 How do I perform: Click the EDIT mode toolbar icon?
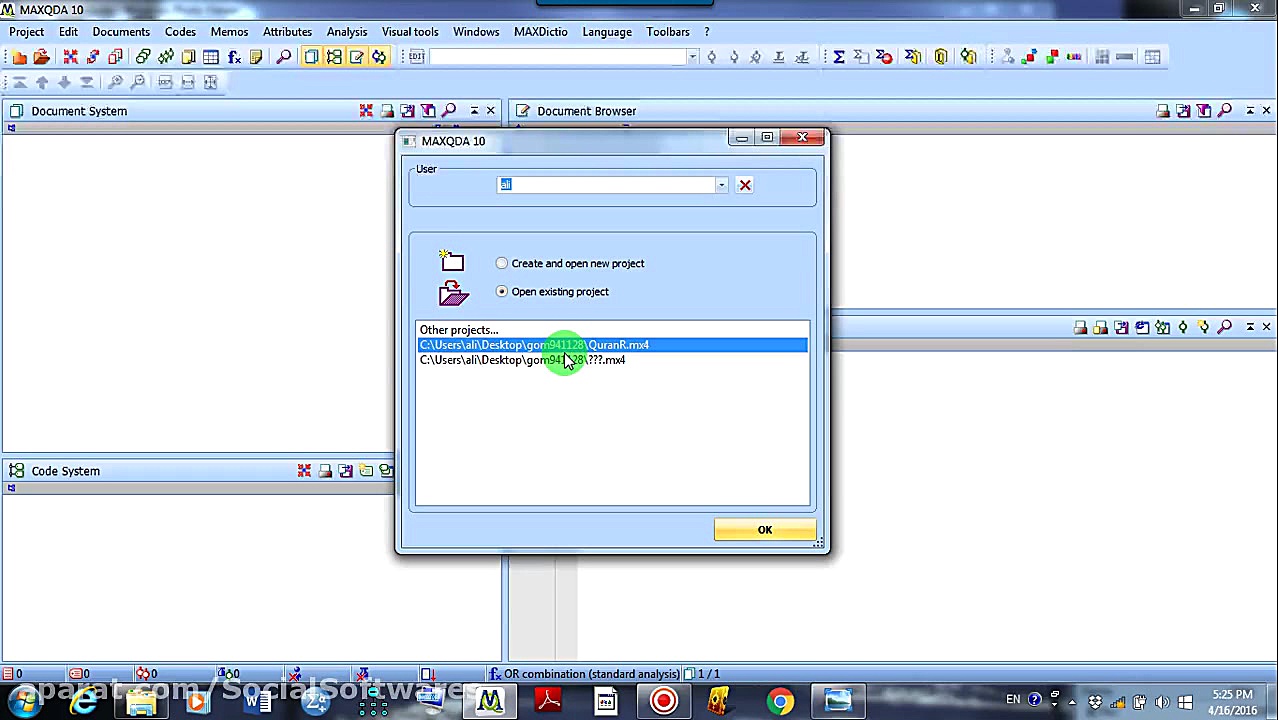417,57
